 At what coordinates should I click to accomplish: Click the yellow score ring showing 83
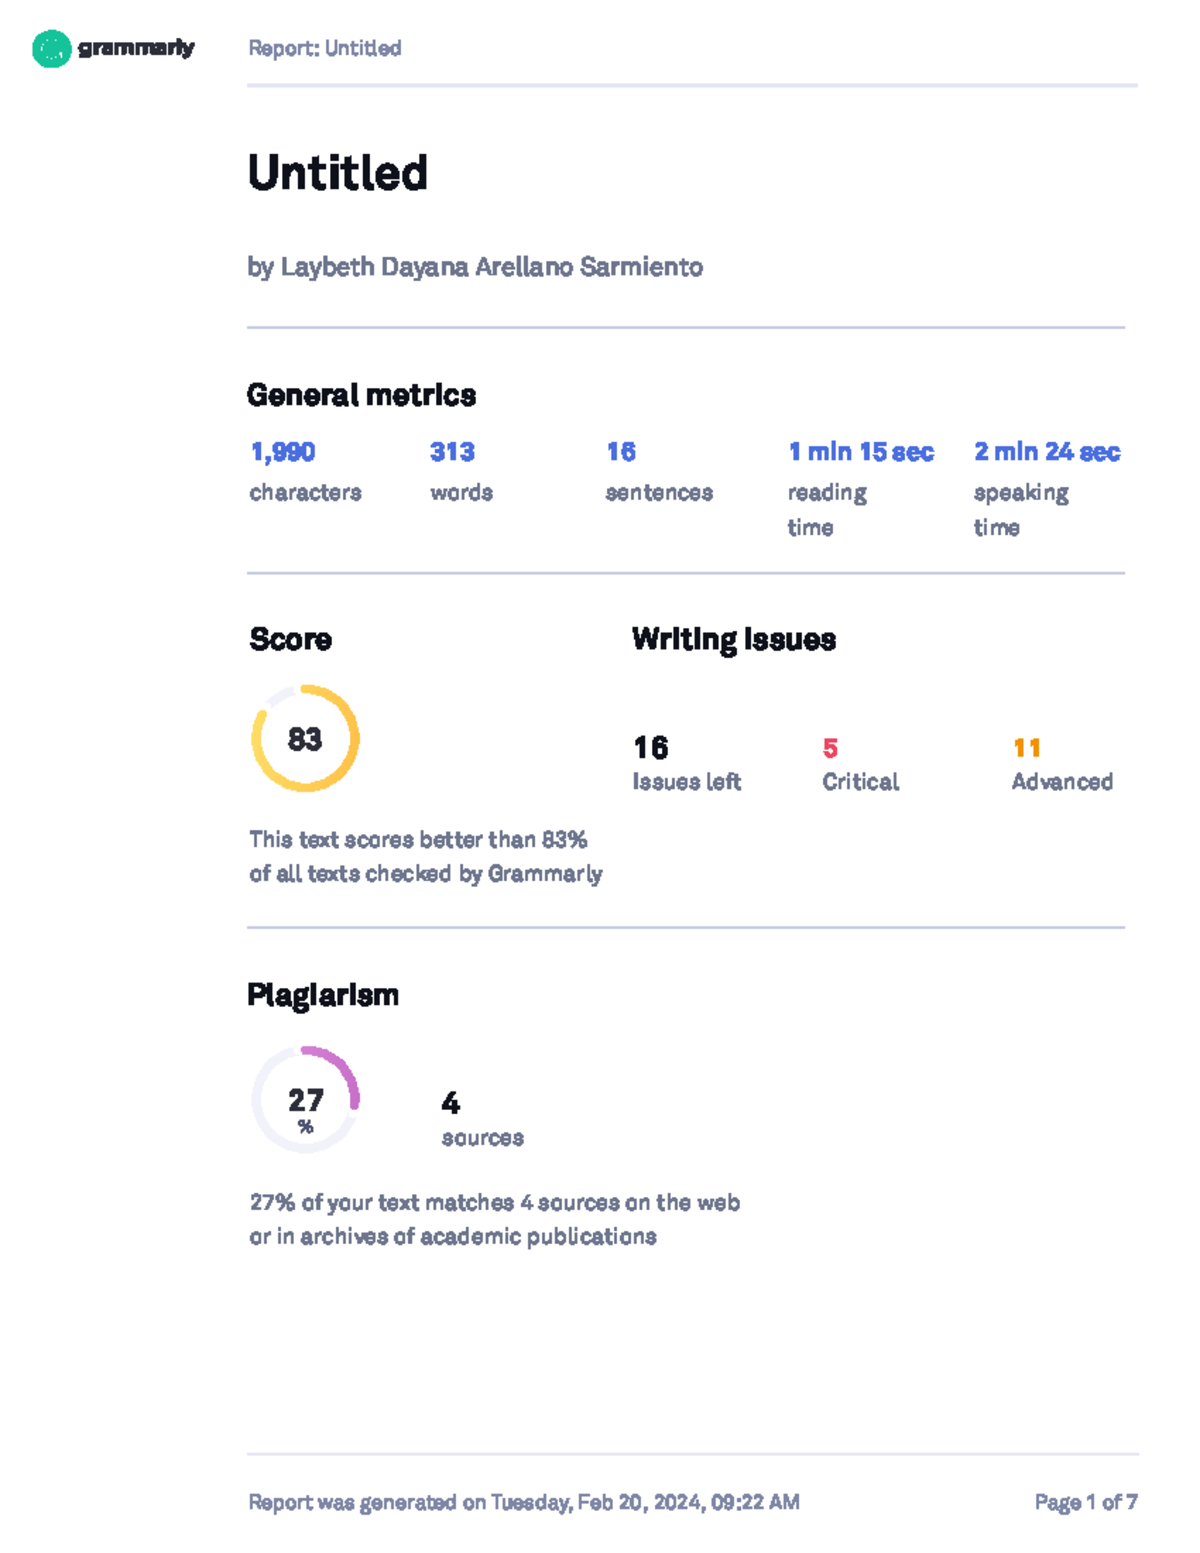point(305,739)
